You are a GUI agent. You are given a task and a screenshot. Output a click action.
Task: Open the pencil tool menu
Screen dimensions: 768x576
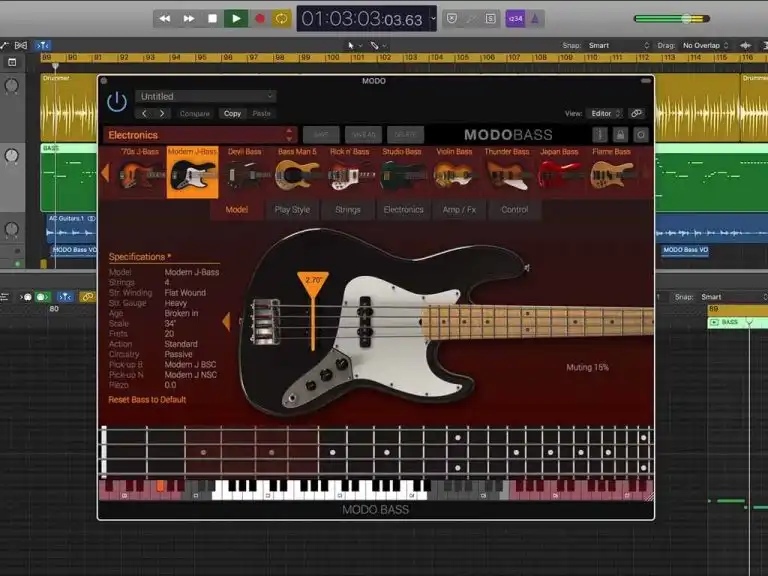[x=379, y=46]
